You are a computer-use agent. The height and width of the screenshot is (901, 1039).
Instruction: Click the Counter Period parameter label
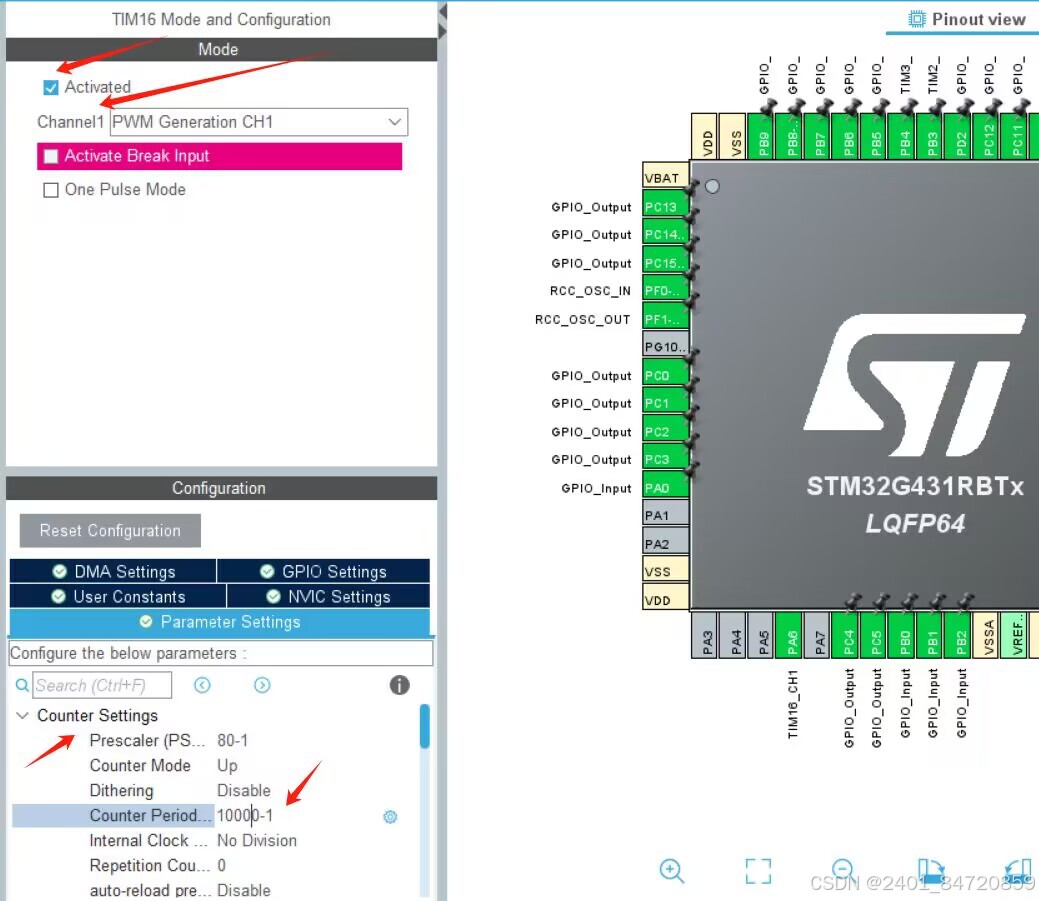coord(150,816)
